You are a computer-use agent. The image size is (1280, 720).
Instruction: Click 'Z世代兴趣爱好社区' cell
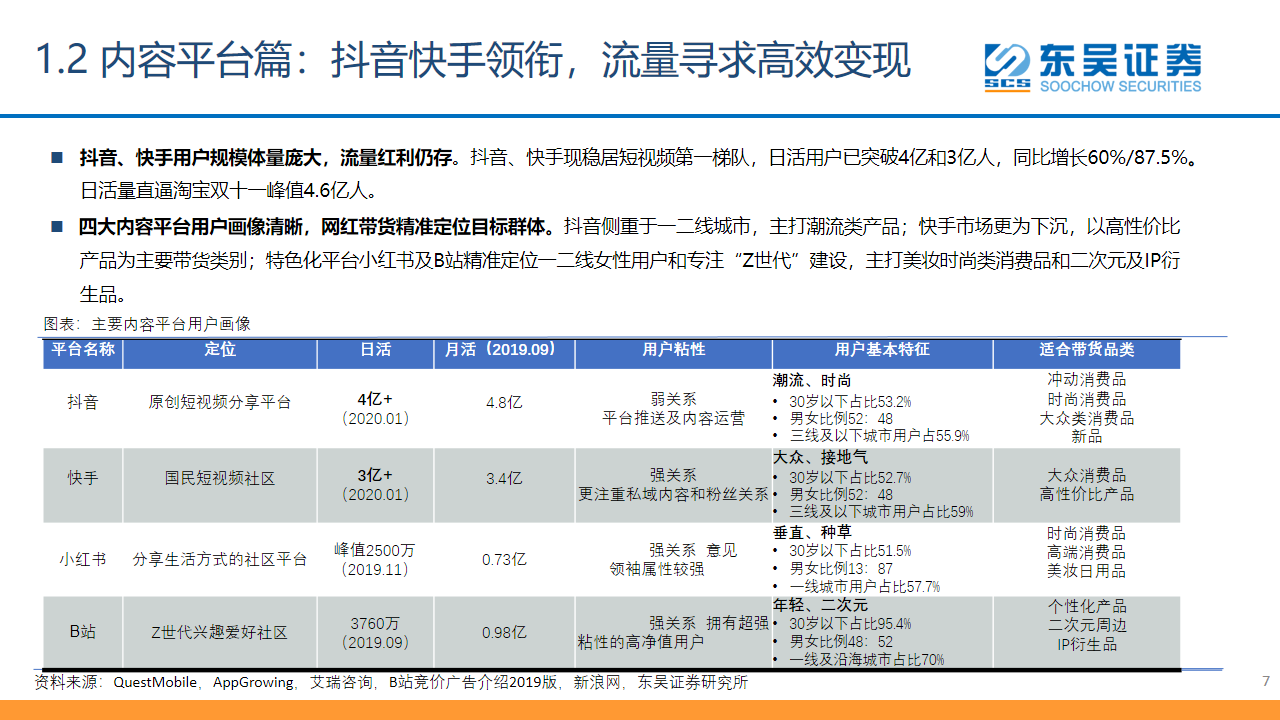[220, 632]
